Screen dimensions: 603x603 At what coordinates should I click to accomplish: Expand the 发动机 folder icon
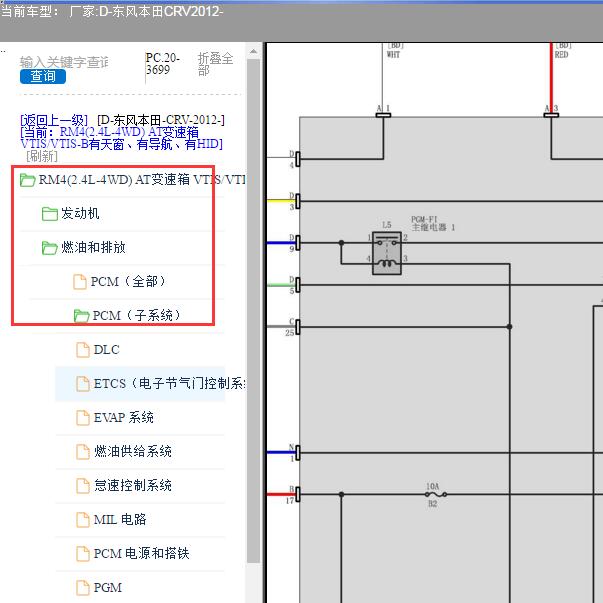50,213
